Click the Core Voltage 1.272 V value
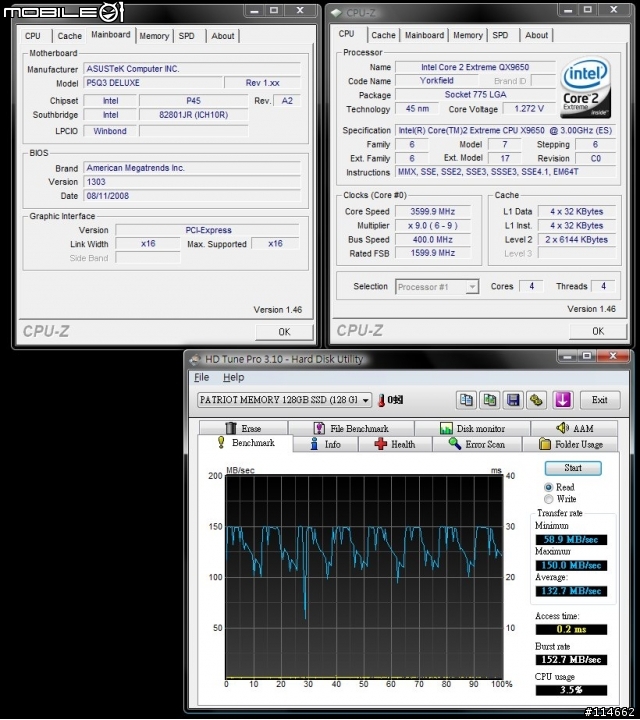 (529, 109)
